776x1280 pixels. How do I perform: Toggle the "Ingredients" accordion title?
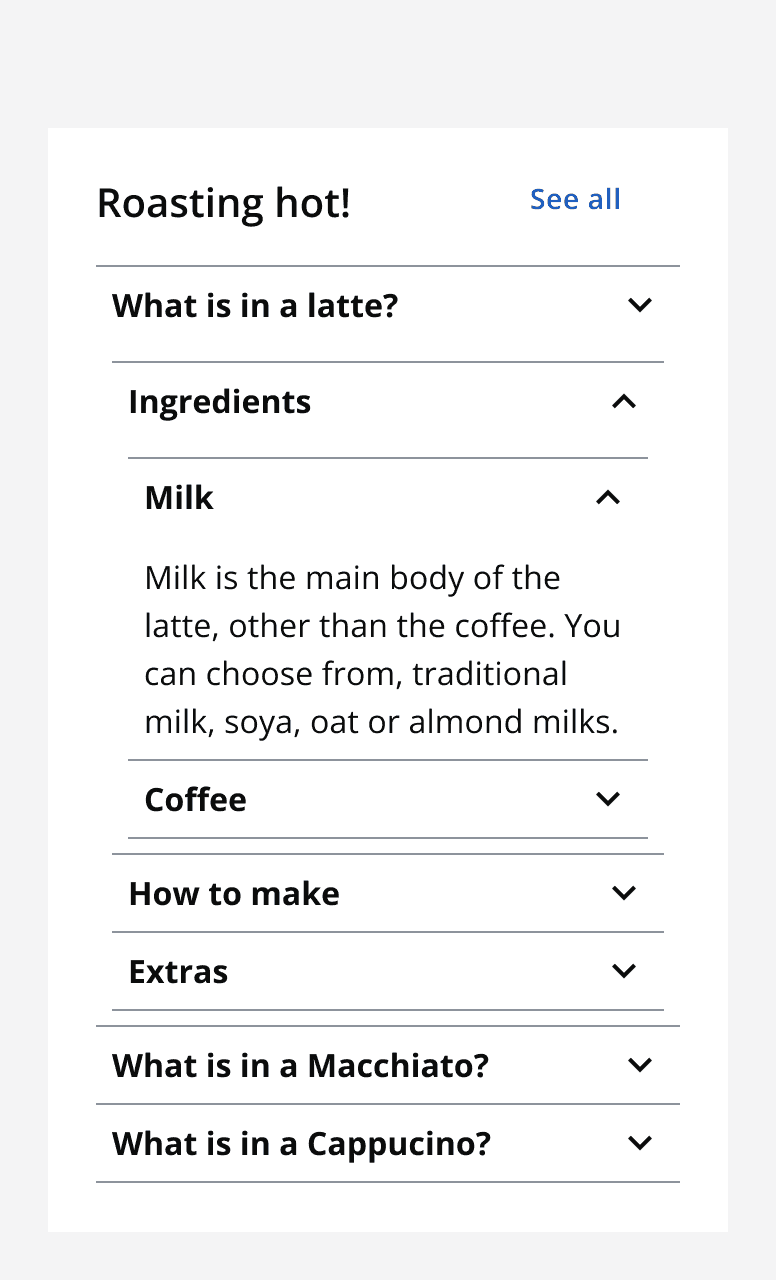(x=220, y=402)
